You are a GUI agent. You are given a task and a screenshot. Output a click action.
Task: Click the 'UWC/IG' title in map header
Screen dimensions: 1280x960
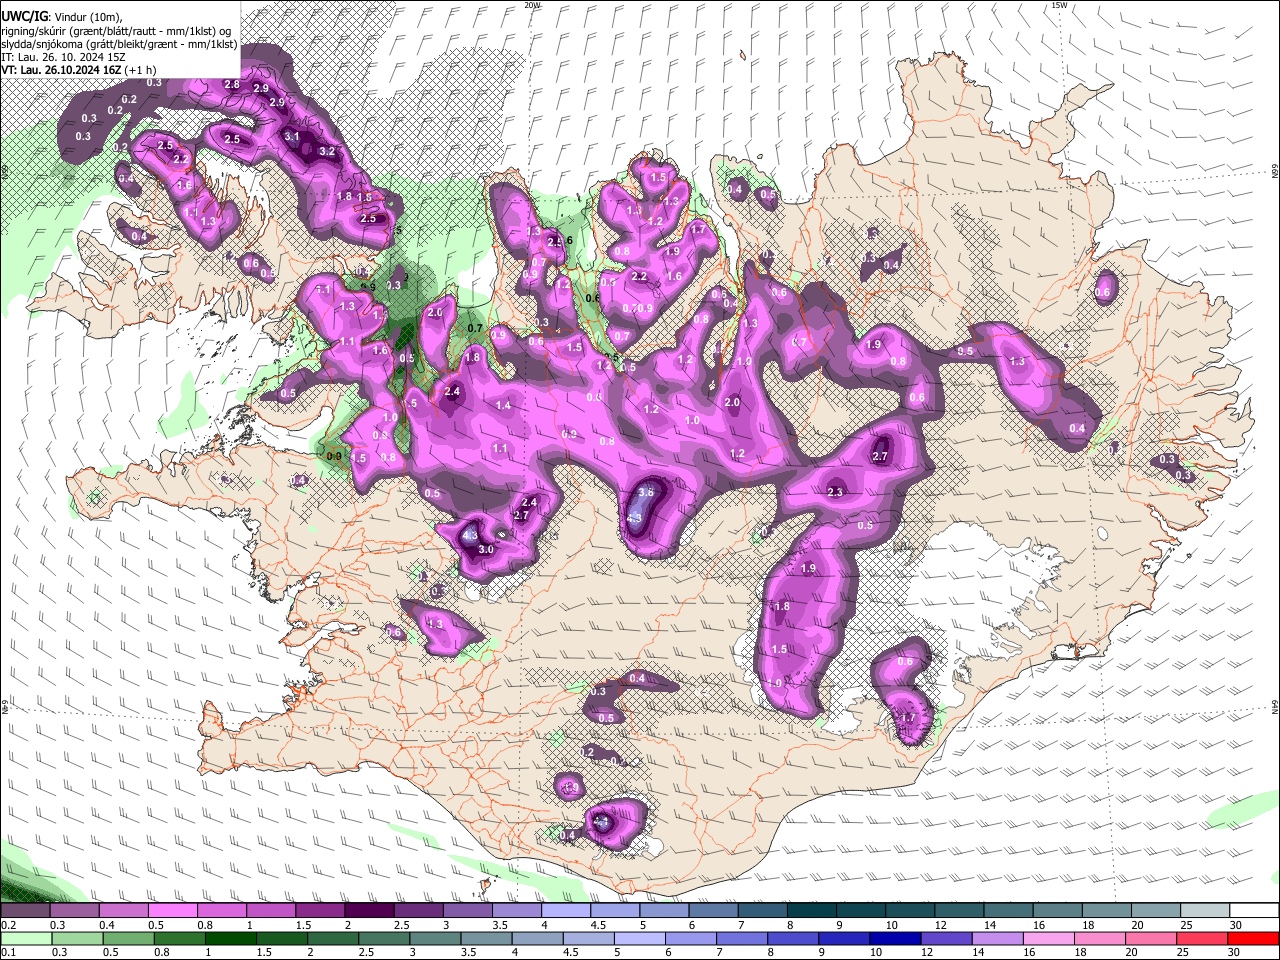[x=23, y=16]
